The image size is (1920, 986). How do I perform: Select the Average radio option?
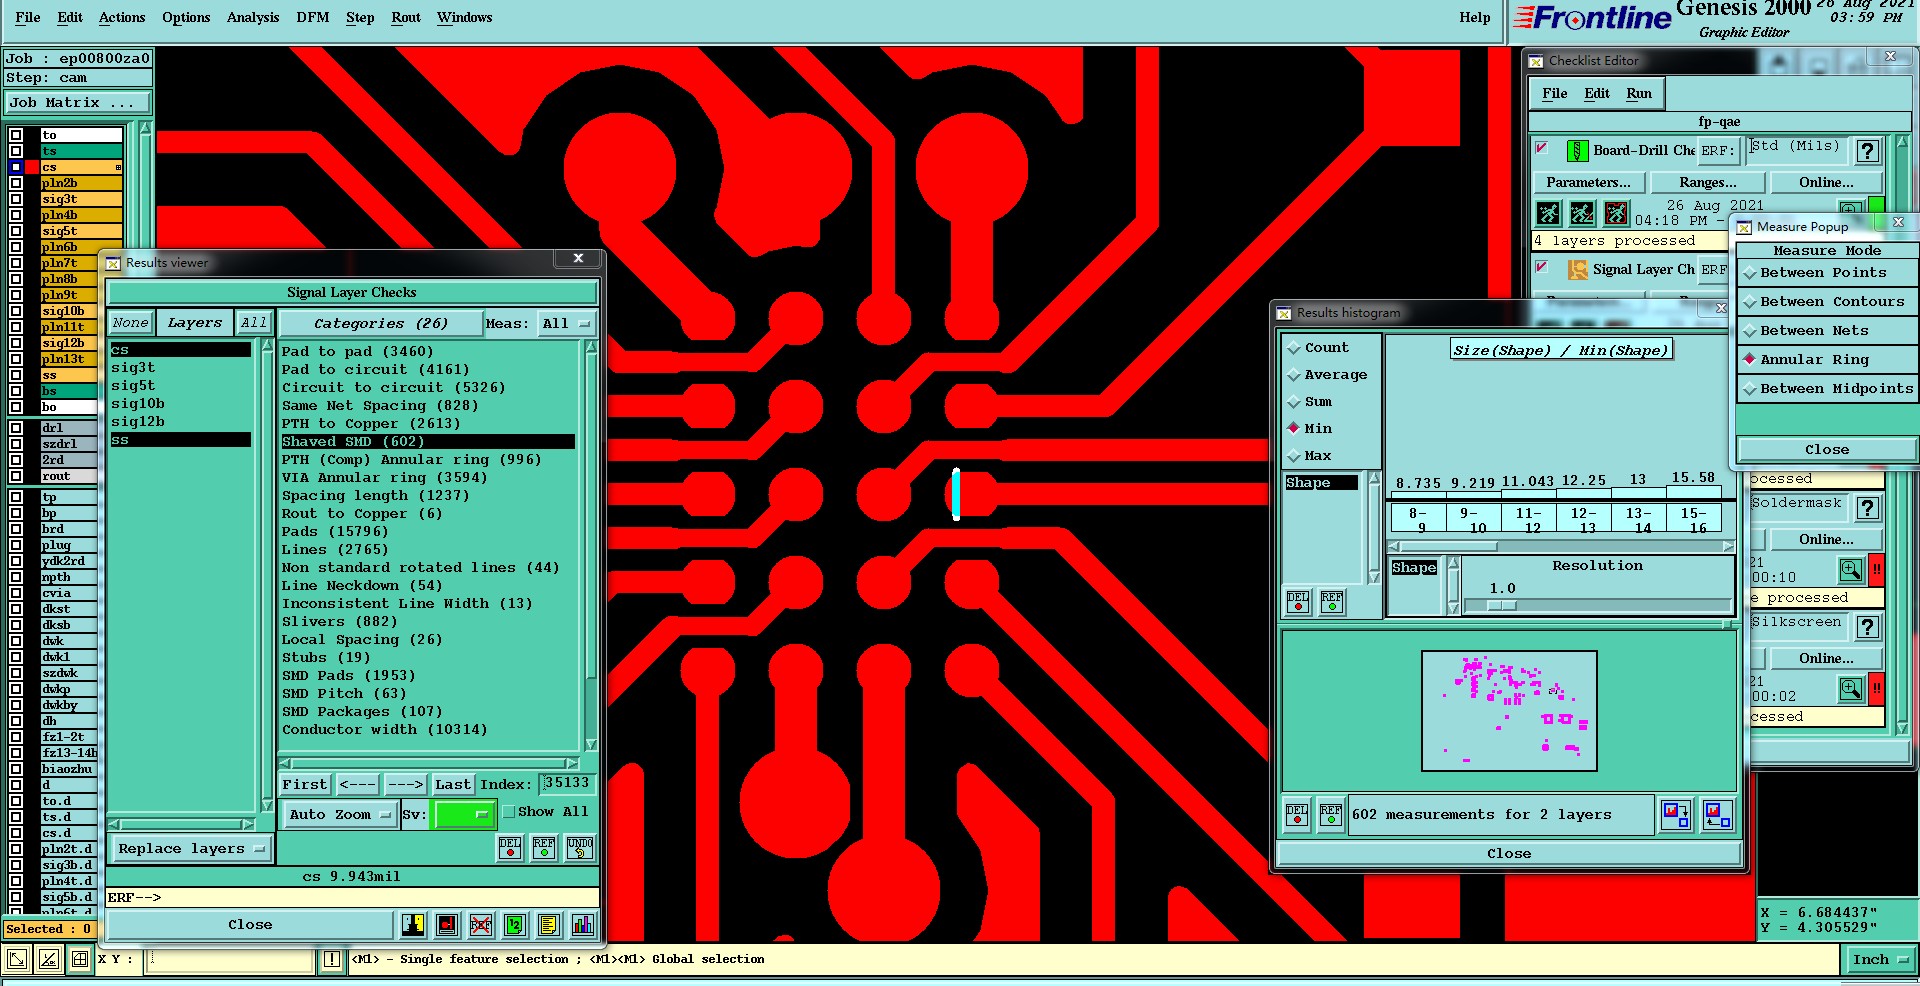click(1294, 375)
